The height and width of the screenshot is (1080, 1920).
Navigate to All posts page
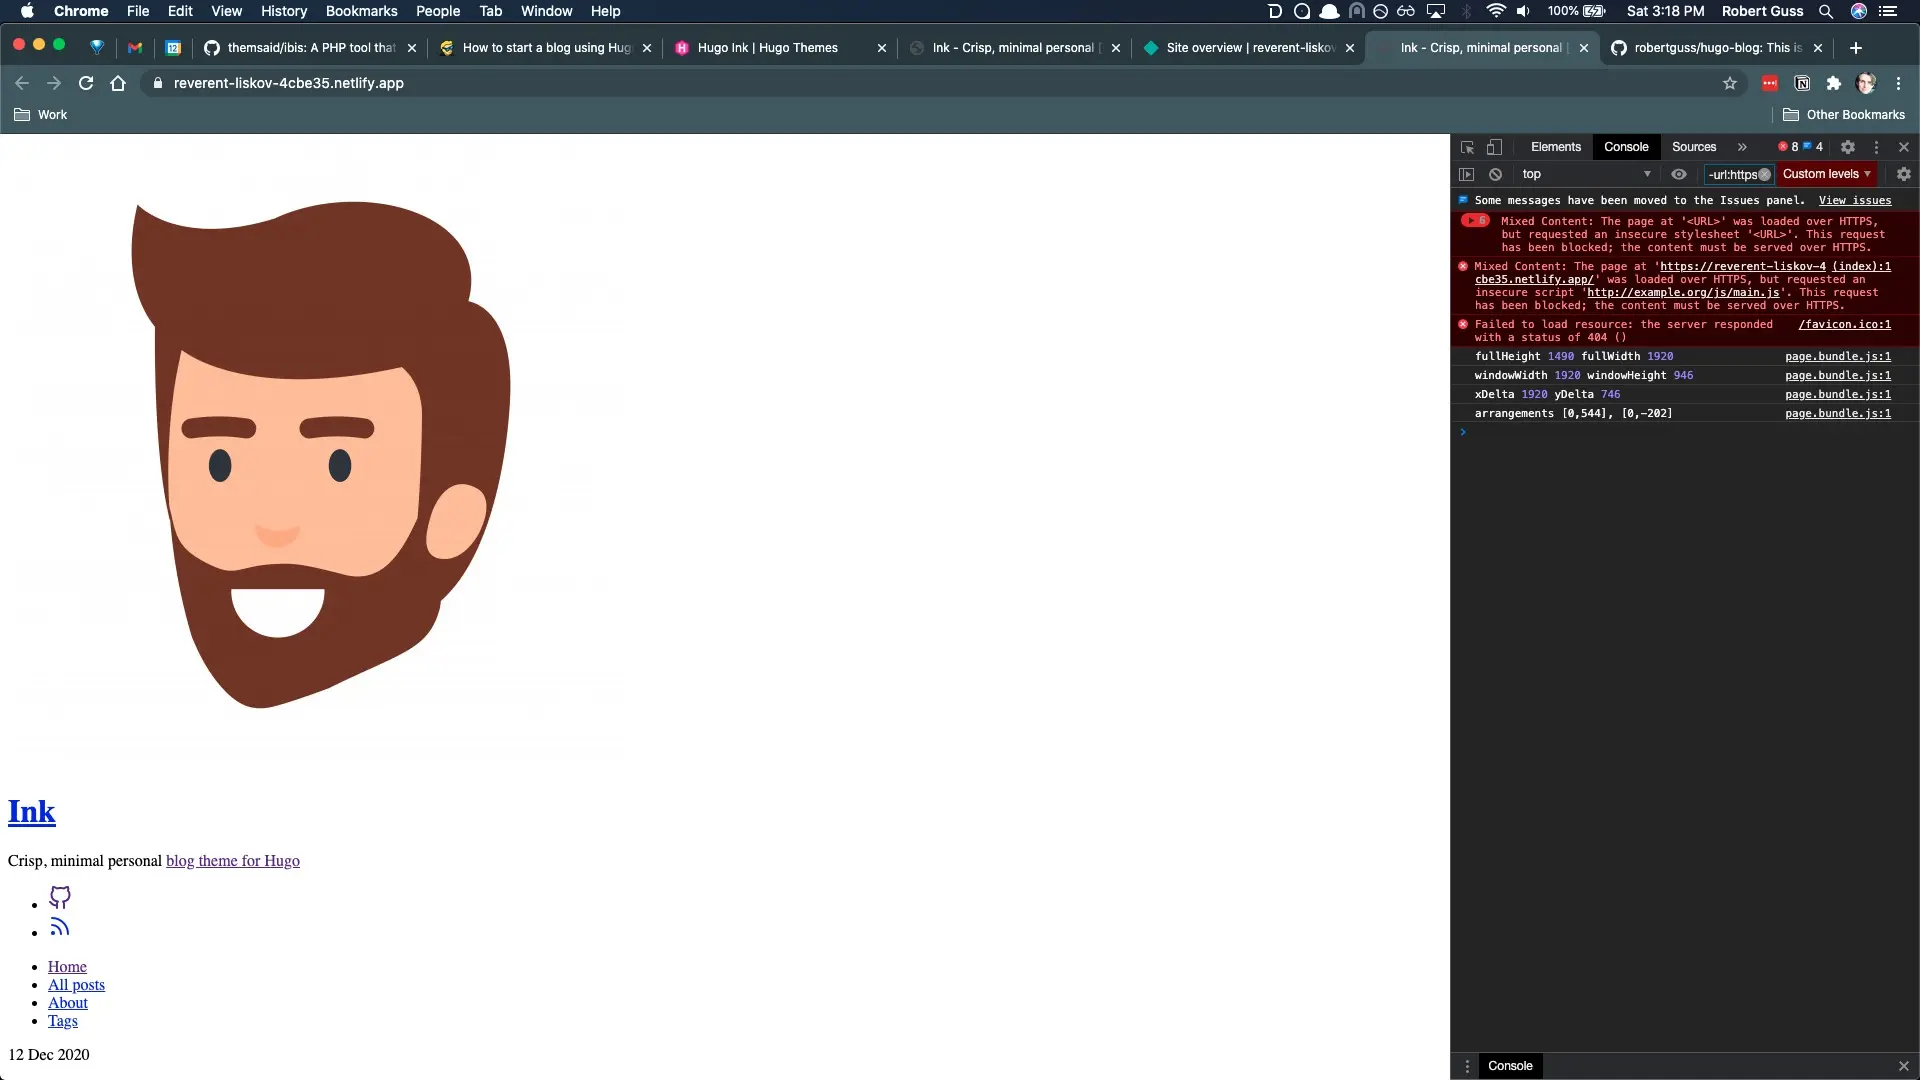[75, 985]
